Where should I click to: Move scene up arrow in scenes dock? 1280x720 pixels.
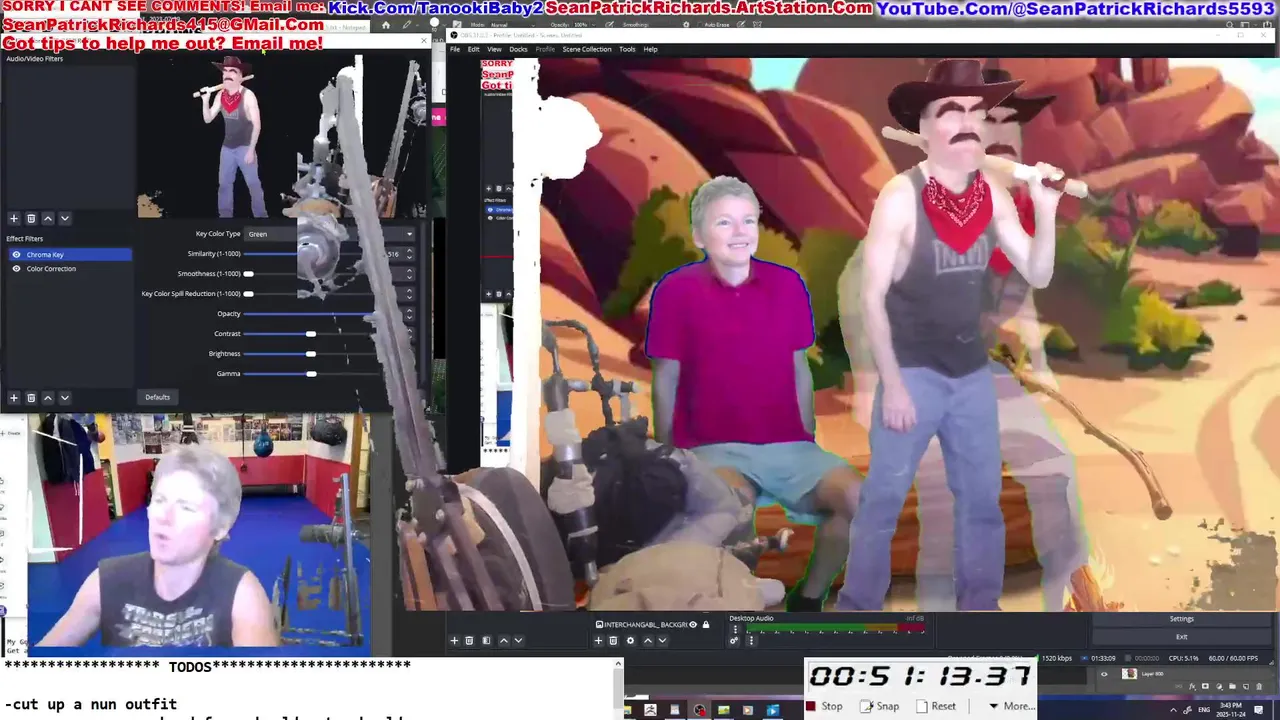coord(504,640)
